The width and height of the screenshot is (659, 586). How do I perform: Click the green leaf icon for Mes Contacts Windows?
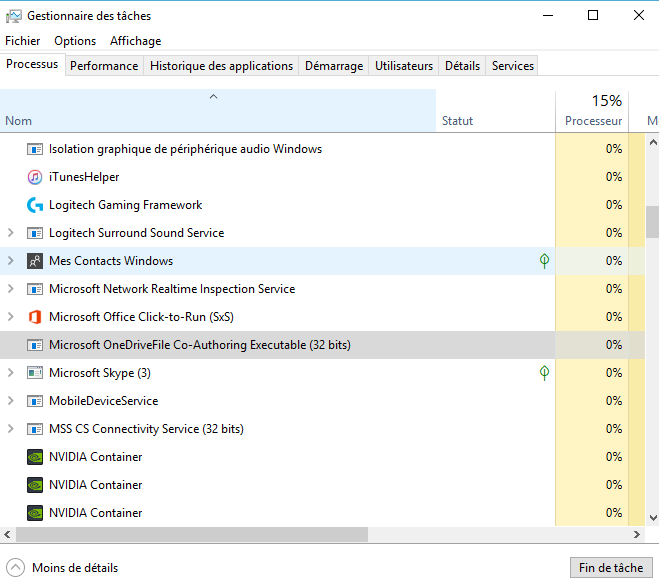(544, 261)
